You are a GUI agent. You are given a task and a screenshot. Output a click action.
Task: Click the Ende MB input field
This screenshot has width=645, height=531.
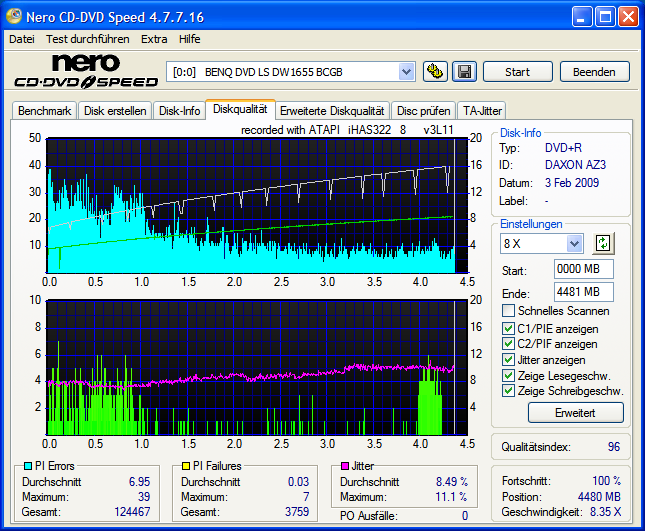[583, 292]
